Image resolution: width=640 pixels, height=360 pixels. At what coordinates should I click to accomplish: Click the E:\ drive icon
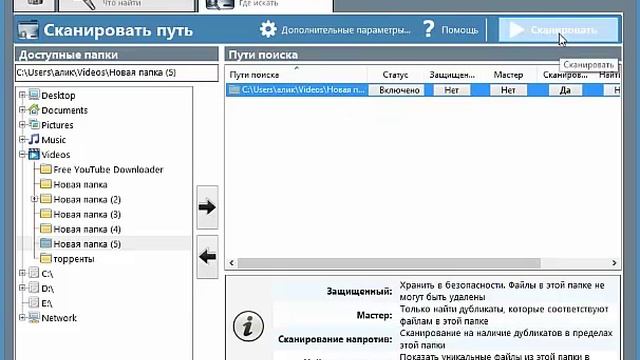[x=34, y=303]
